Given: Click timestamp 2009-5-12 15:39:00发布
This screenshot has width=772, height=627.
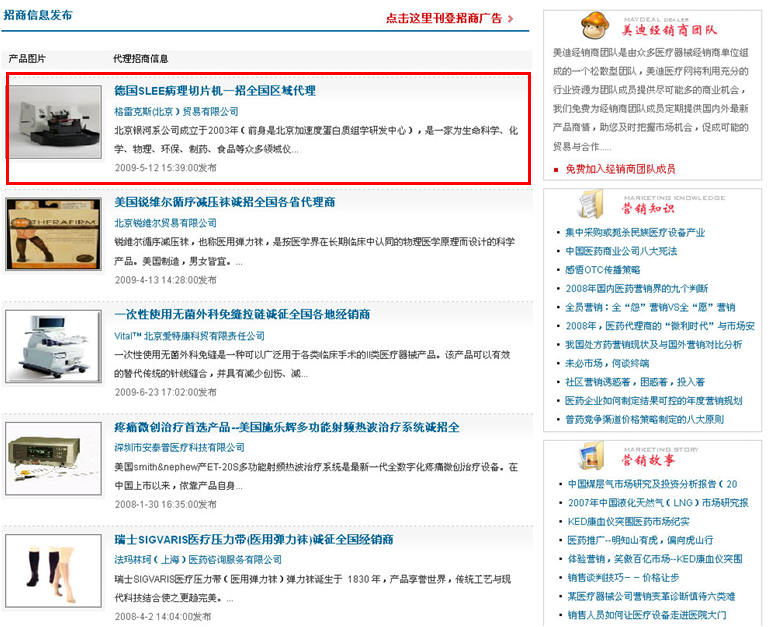Looking at the screenshot, I should pyautogui.click(x=165, y=168).
